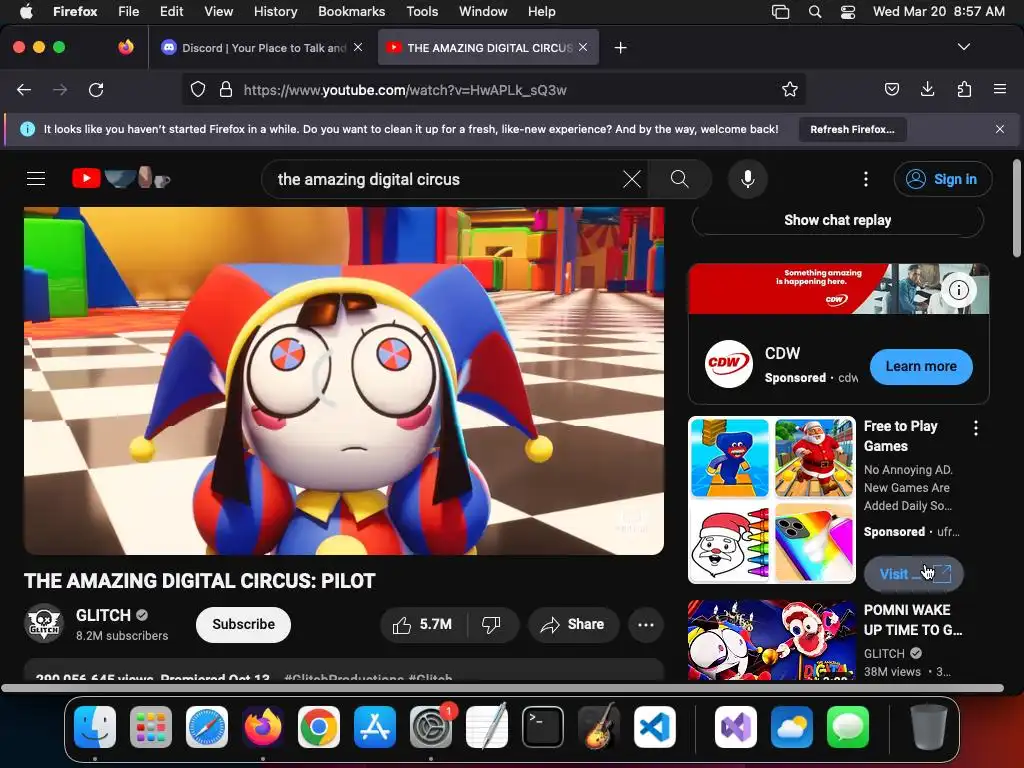
Task: Open Terminal from the Dock
Action: [x=543, y=727]
